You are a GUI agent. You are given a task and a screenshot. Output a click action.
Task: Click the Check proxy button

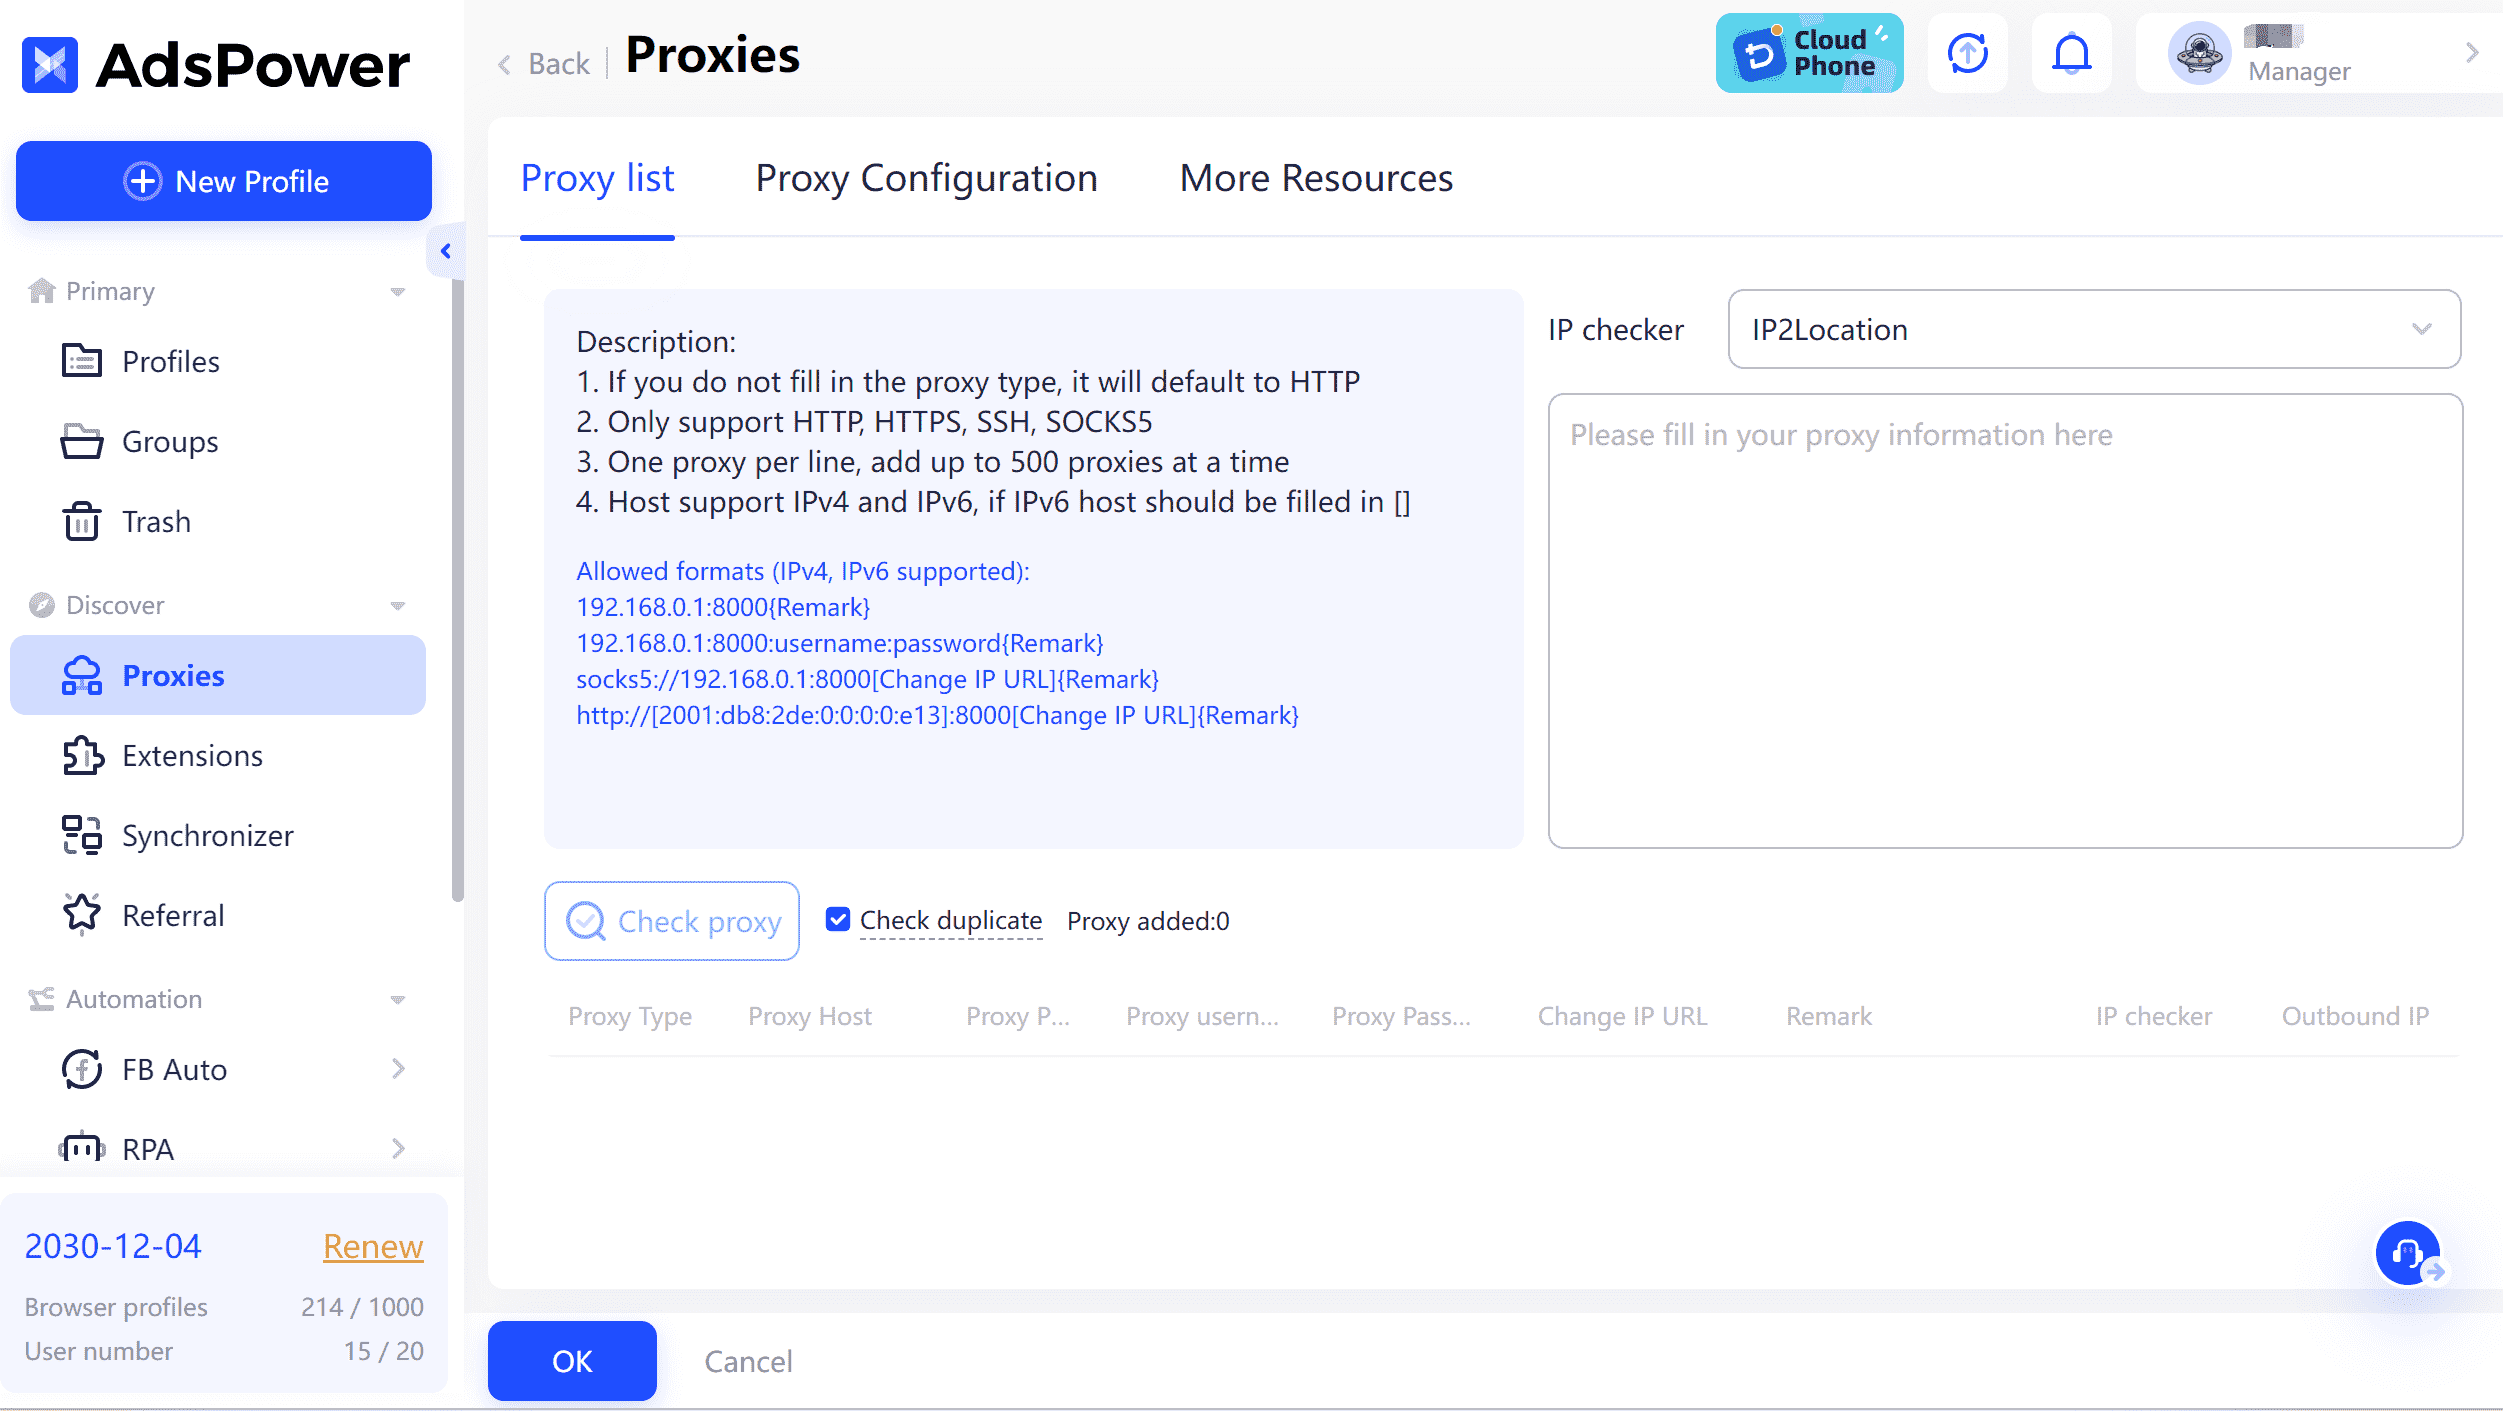click(x=672, y=919)
